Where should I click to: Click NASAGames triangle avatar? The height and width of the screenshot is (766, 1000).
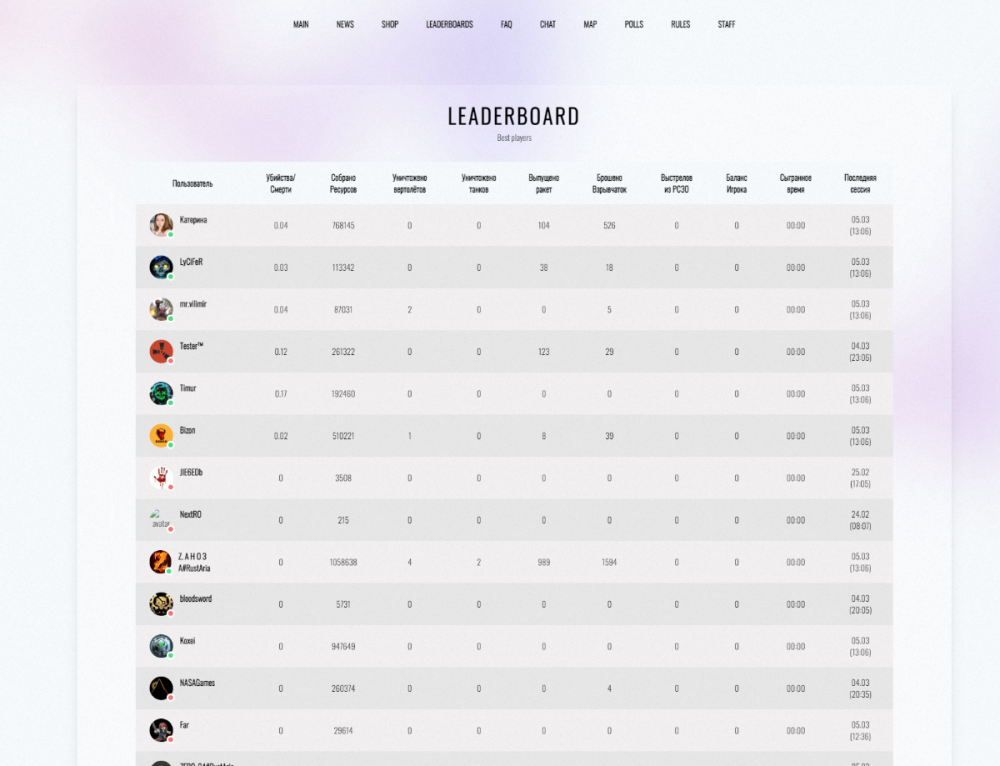tap(161, 688)
